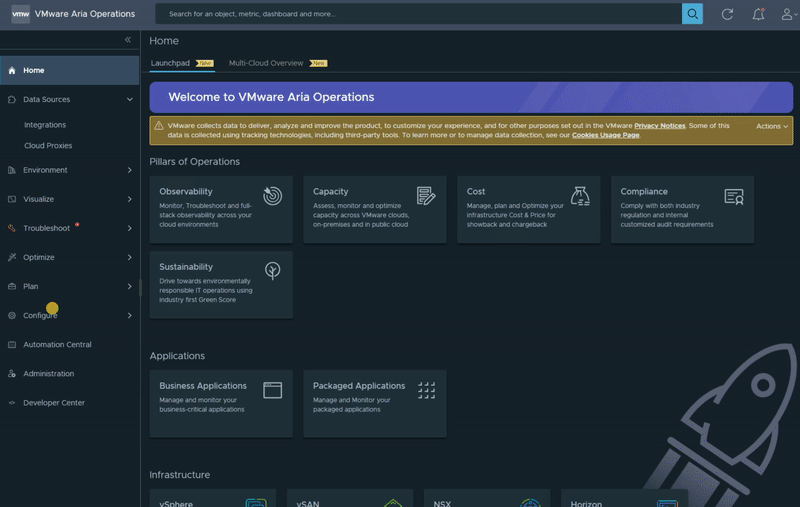Open the Actions dropdown in banner
This screenshot has width=800, height=507.
click(x=772, y=126)
